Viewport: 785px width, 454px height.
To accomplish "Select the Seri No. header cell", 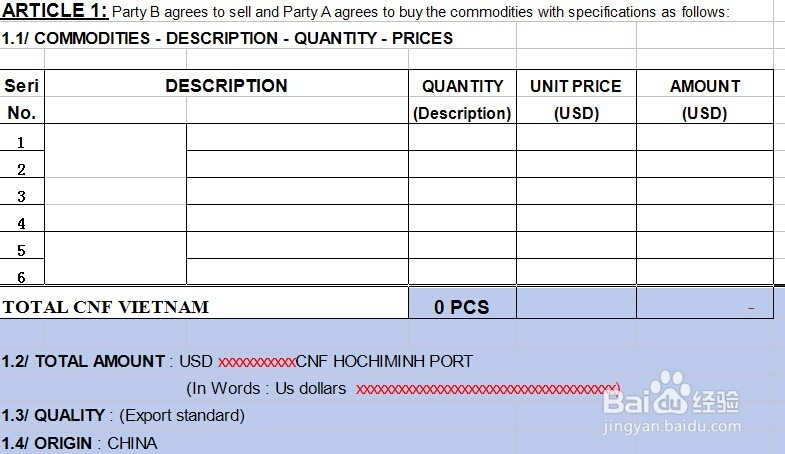I will click(x=22, y=98).
